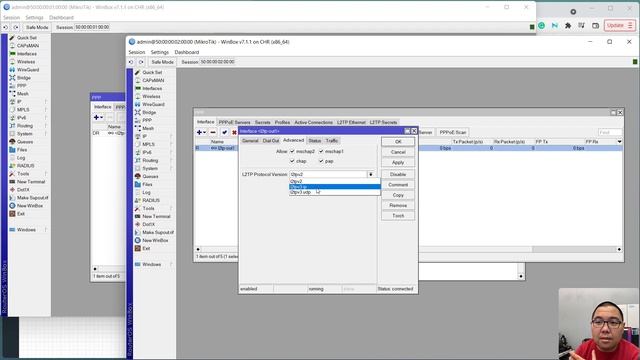Open the Profiles tab in PPP window
640x360 pixels.
tap(282, 122)
